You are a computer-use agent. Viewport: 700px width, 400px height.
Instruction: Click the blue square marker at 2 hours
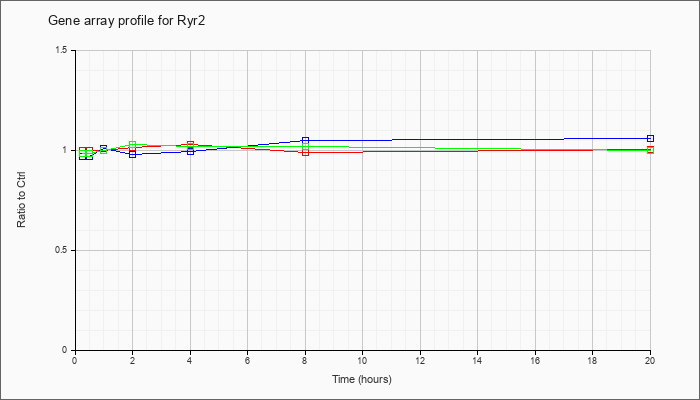[133, 154]
